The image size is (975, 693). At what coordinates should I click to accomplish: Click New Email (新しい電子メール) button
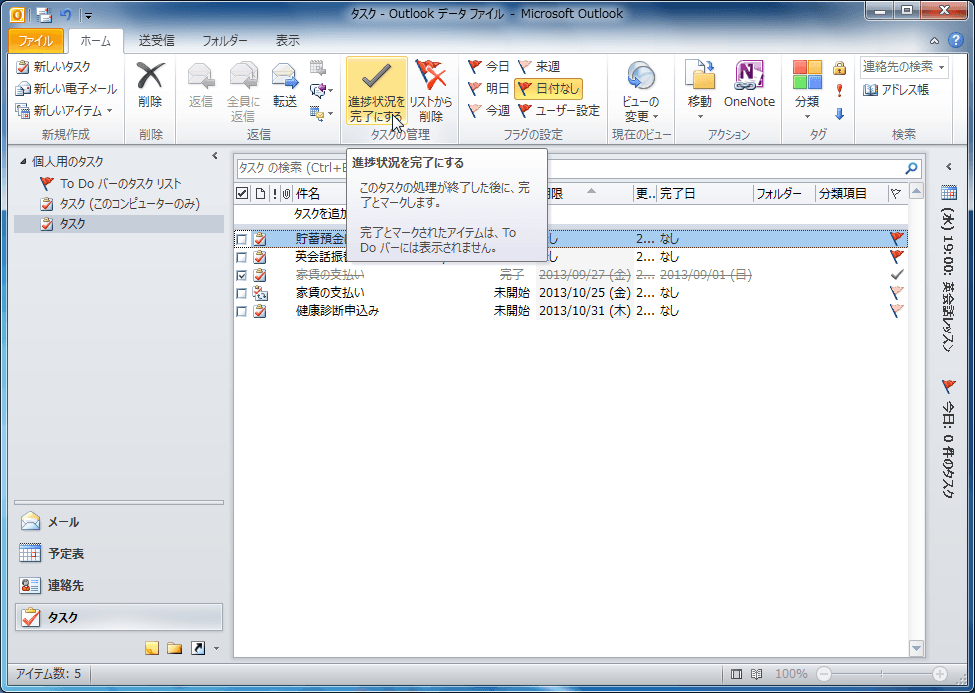tap(66, 88)
